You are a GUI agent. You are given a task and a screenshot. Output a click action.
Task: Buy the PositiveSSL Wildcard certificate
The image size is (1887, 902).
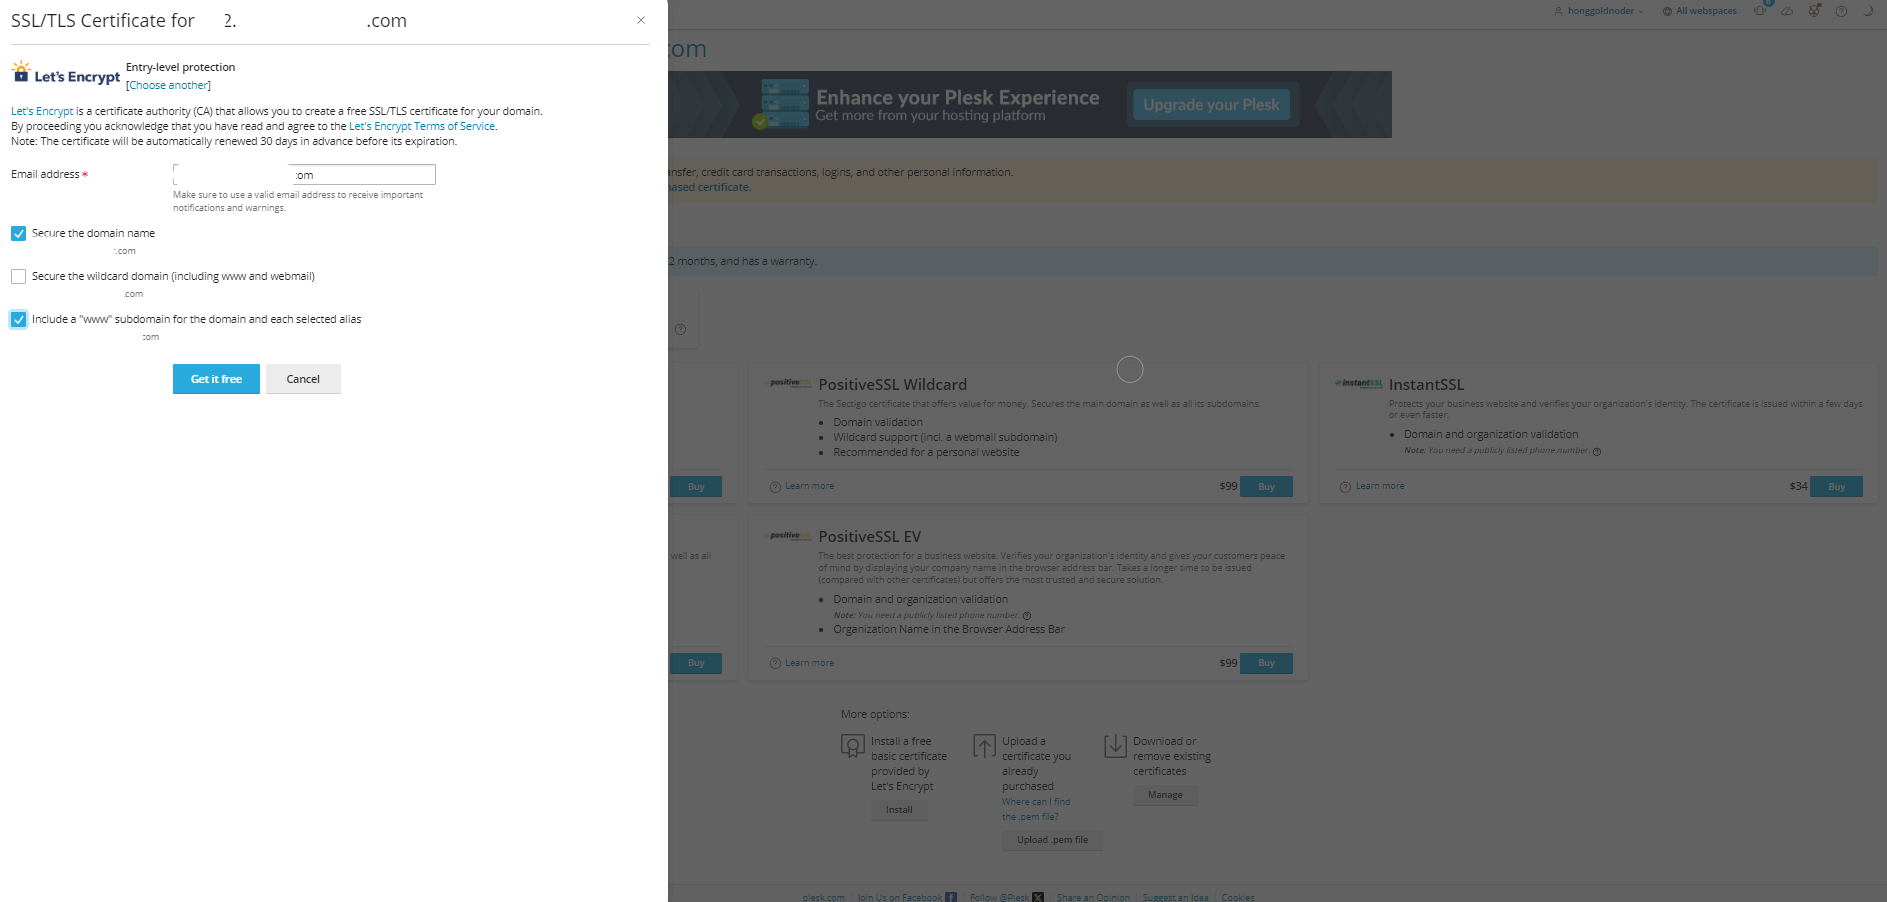click(x=1266, y=486)
